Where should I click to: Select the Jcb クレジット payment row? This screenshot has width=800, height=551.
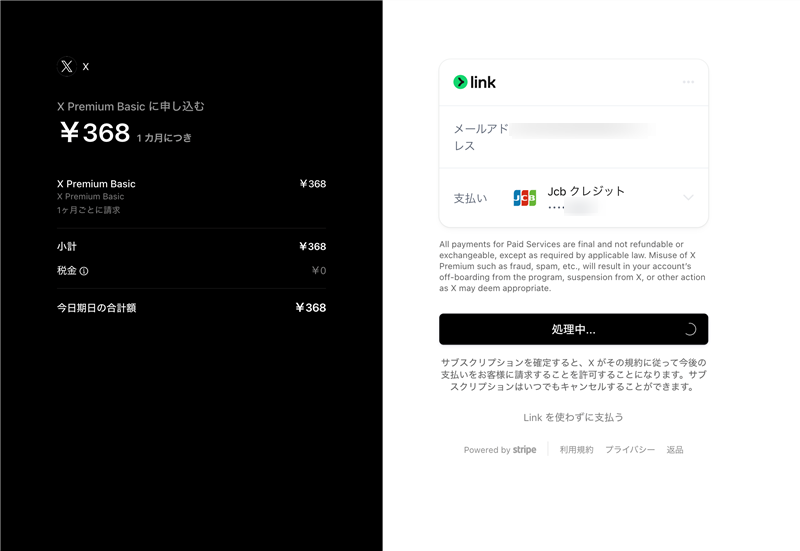pos(573,198)
